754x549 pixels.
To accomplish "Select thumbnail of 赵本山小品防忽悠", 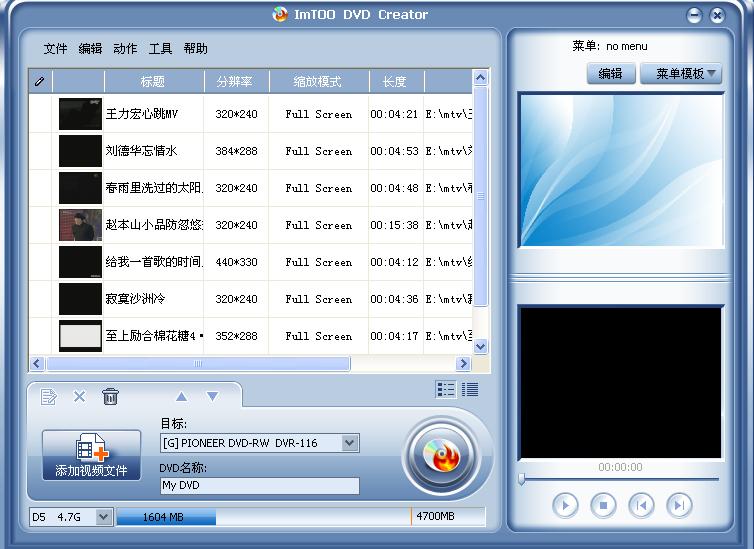I will 80,225.
